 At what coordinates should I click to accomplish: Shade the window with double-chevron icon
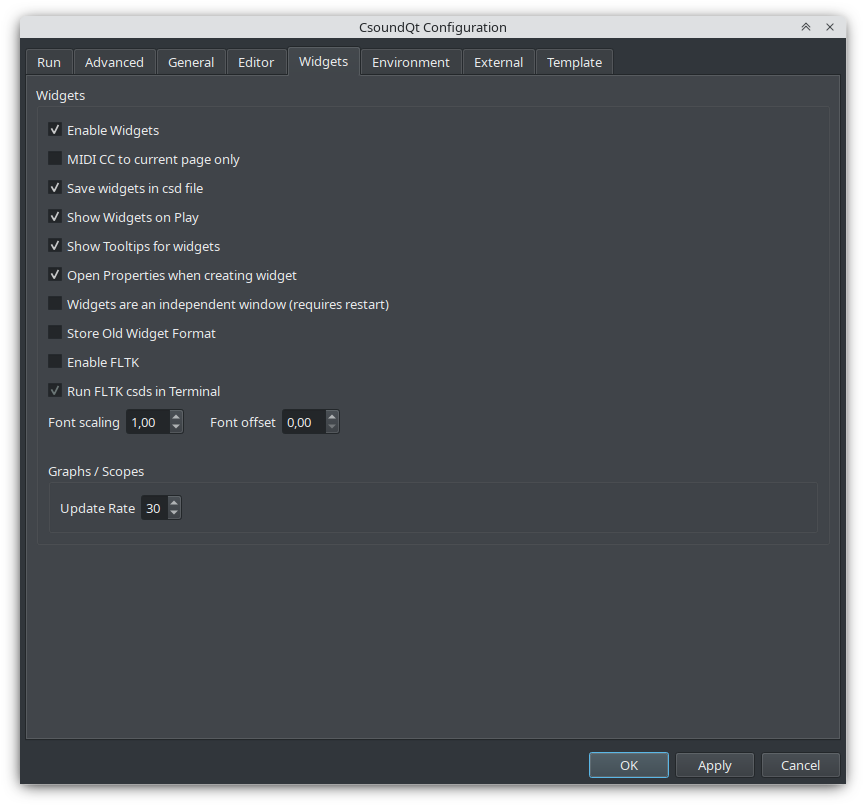pyautogui.click(x=806, y=27)
